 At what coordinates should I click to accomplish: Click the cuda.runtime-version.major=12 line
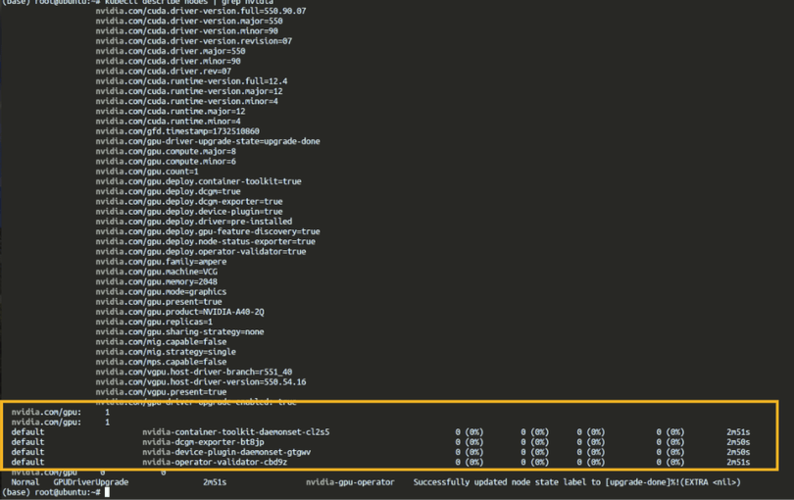[189, 91]
